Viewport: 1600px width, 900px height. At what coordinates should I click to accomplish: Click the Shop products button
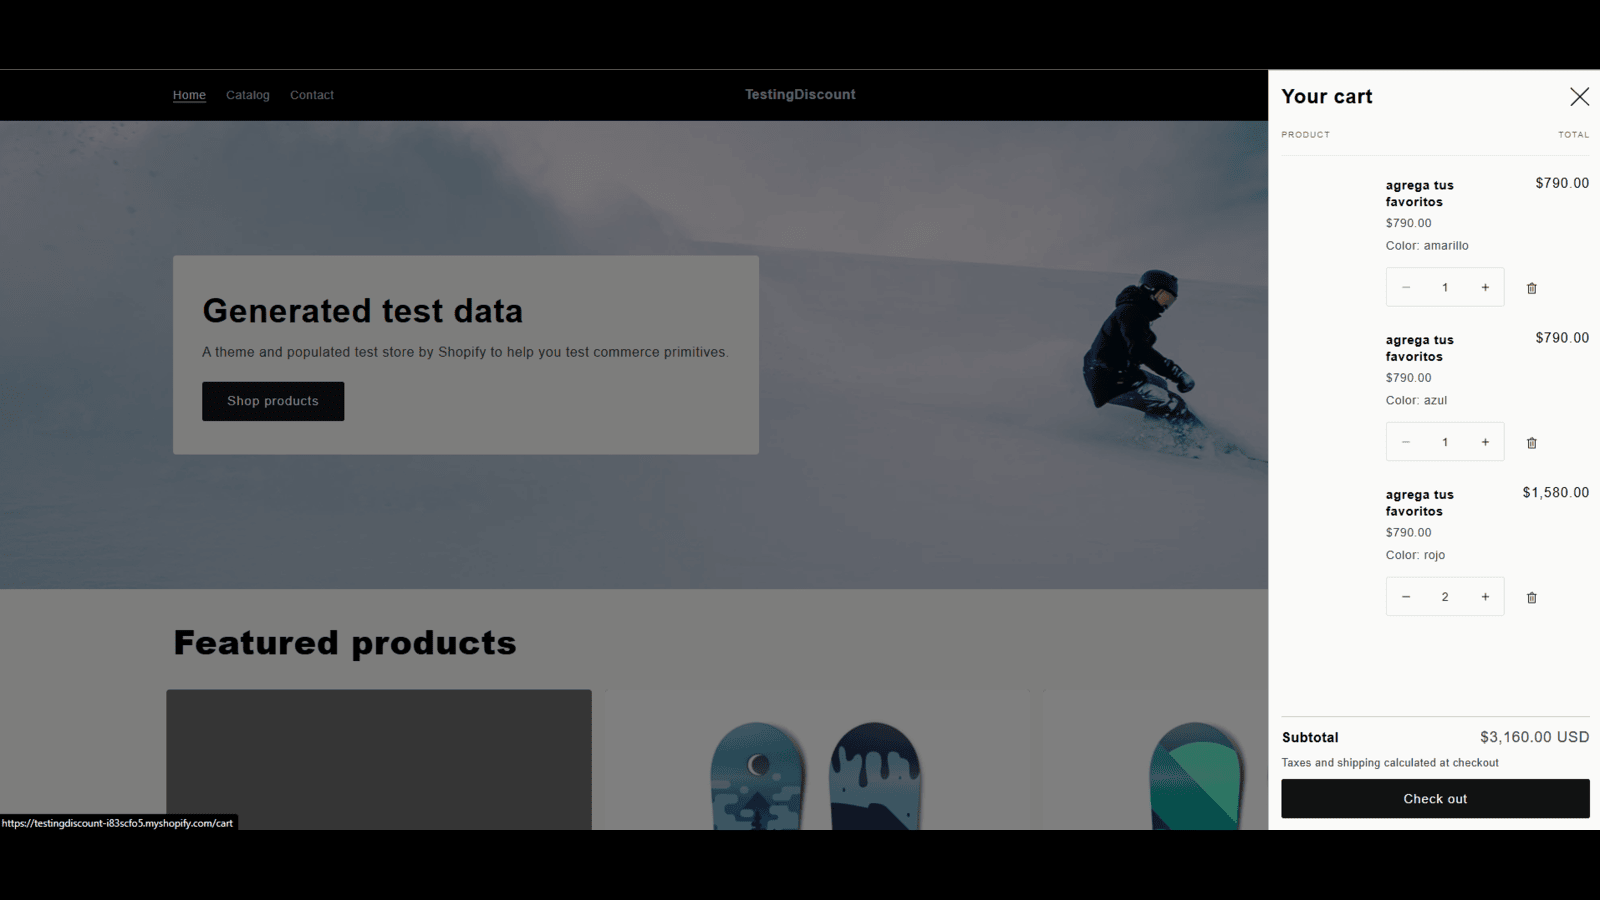coord(273,401)
